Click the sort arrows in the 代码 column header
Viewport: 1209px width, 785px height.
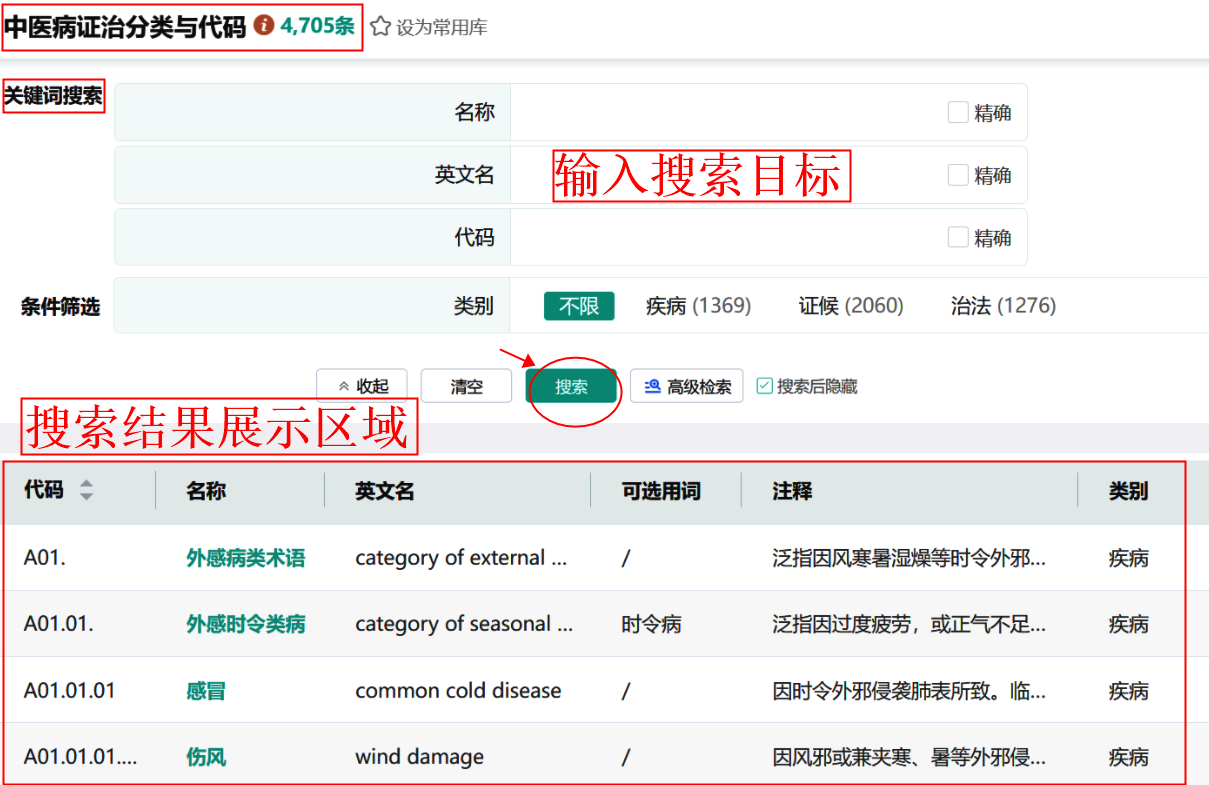[87, 490]
